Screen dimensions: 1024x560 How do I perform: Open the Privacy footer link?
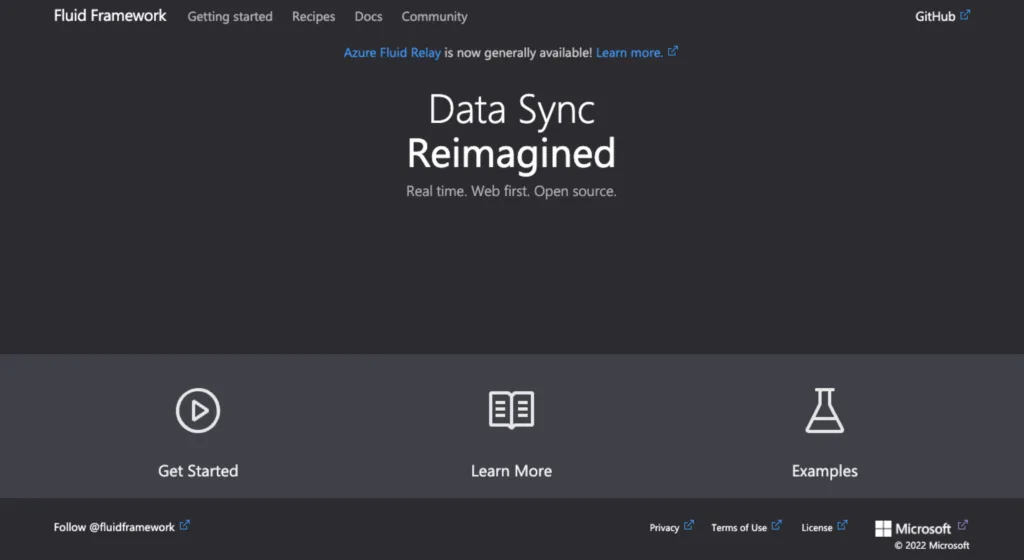click(664, 528)
